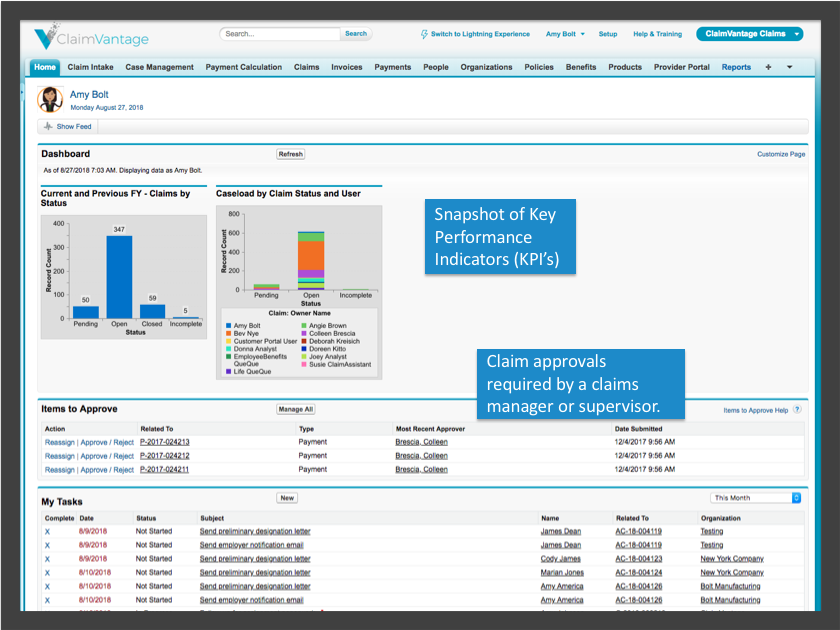Click the Amy Bolt legend color square in the chart
This screenshot has width=840, height=630.
coord(228,325)
